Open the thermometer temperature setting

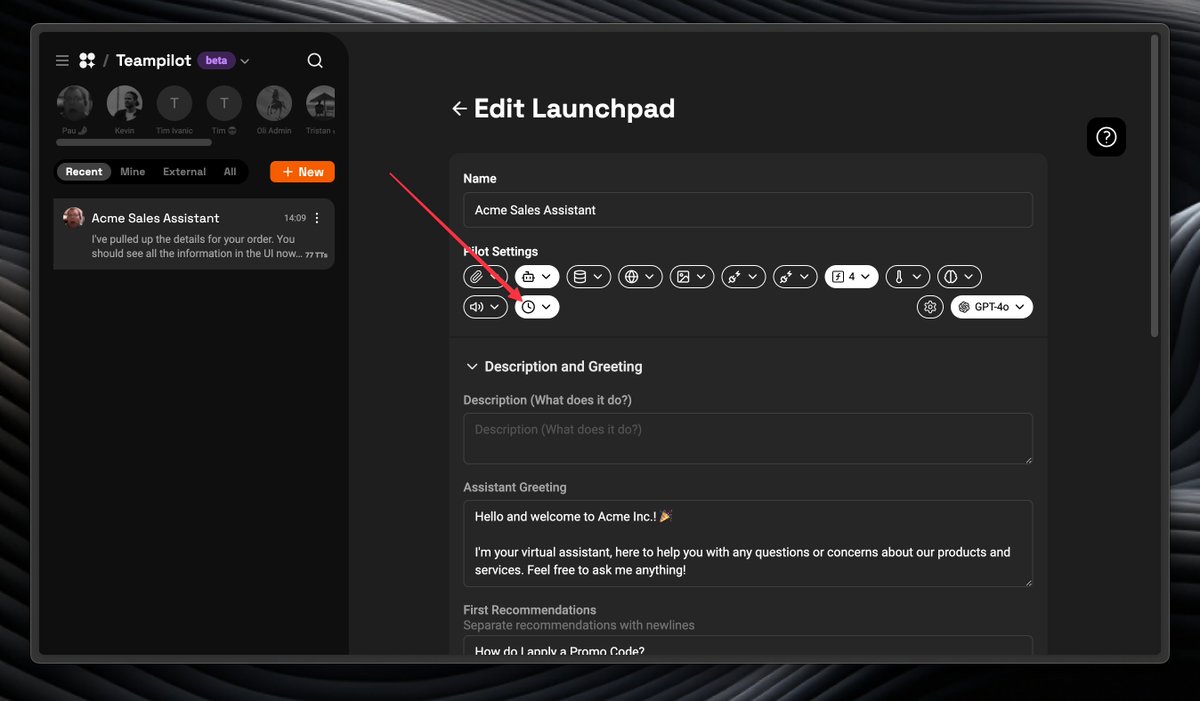[x=908, y=277]
